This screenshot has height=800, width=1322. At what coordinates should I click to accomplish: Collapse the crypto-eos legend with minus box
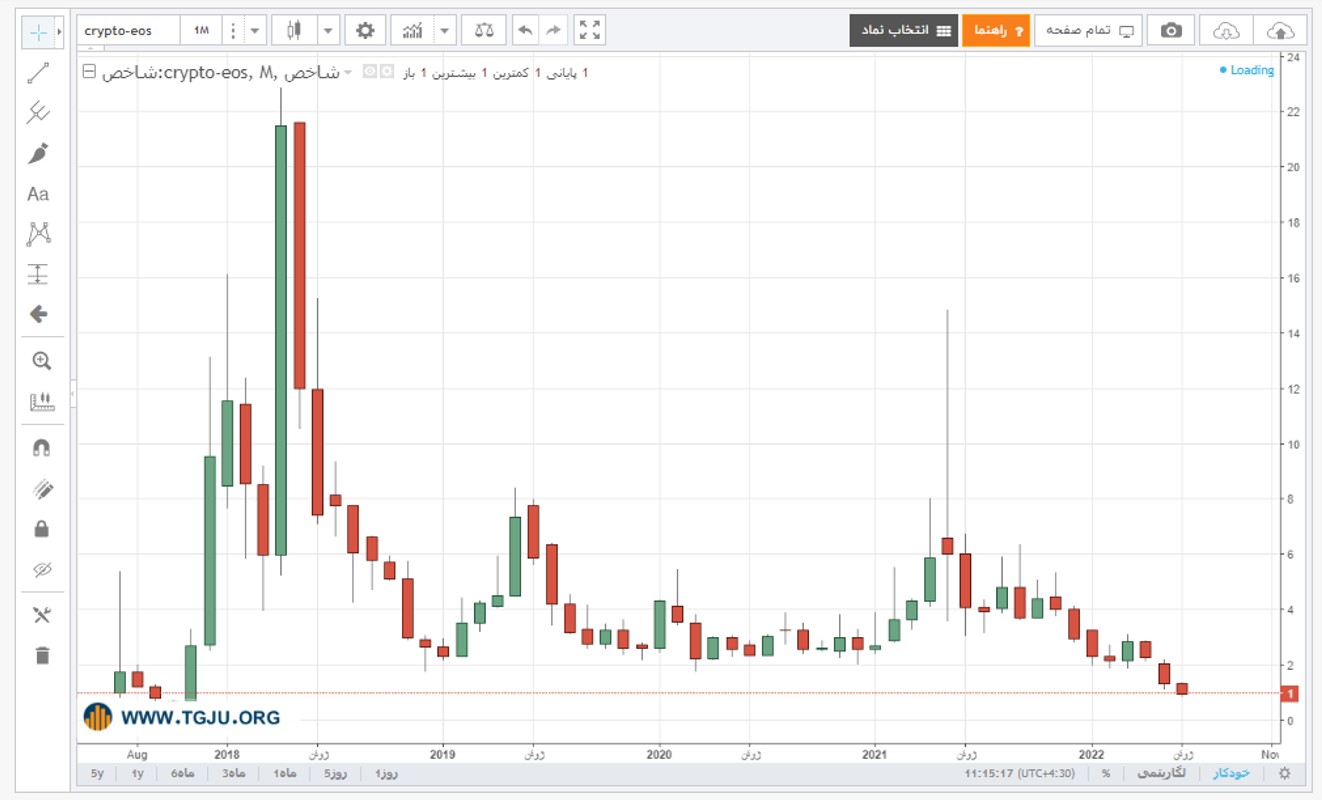(x=89, y=72)
